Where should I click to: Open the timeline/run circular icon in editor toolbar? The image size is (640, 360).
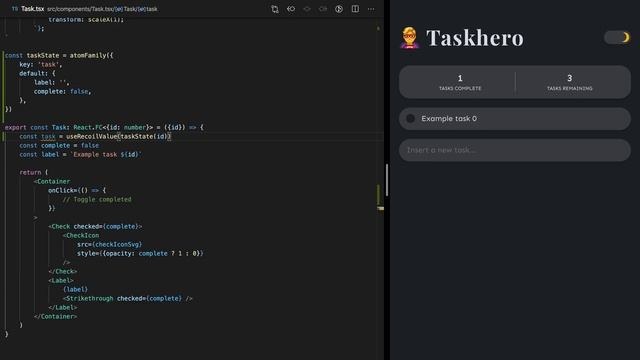tap(339, 9)
